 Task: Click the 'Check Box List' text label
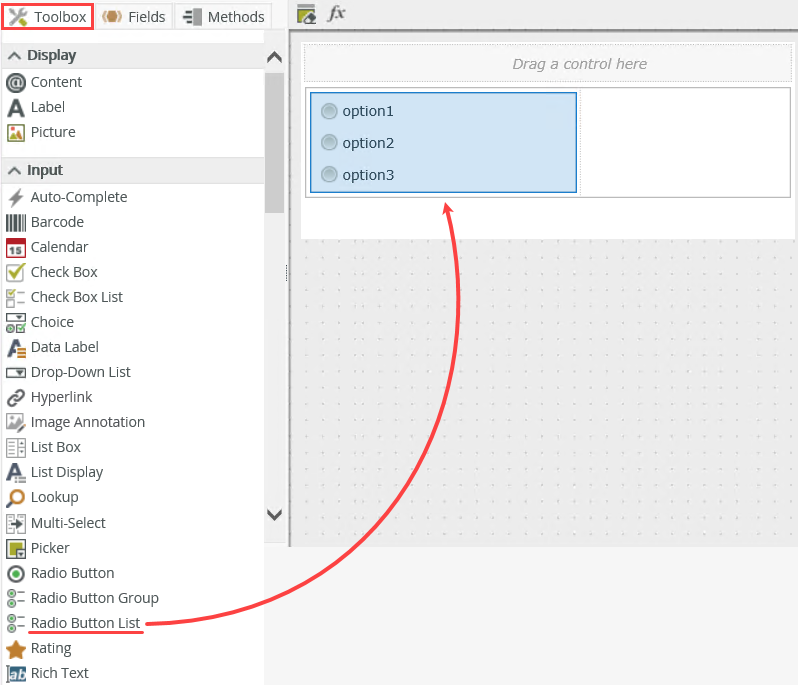click(77, 297)
